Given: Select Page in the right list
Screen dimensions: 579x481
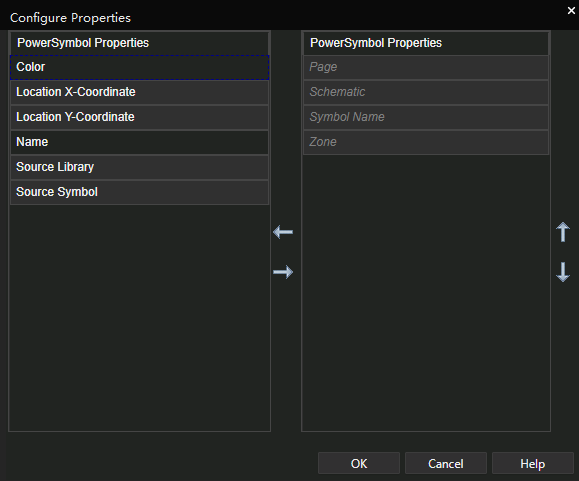Looking at the screenshot, I should pyautogui.click(x=426, y=67).
